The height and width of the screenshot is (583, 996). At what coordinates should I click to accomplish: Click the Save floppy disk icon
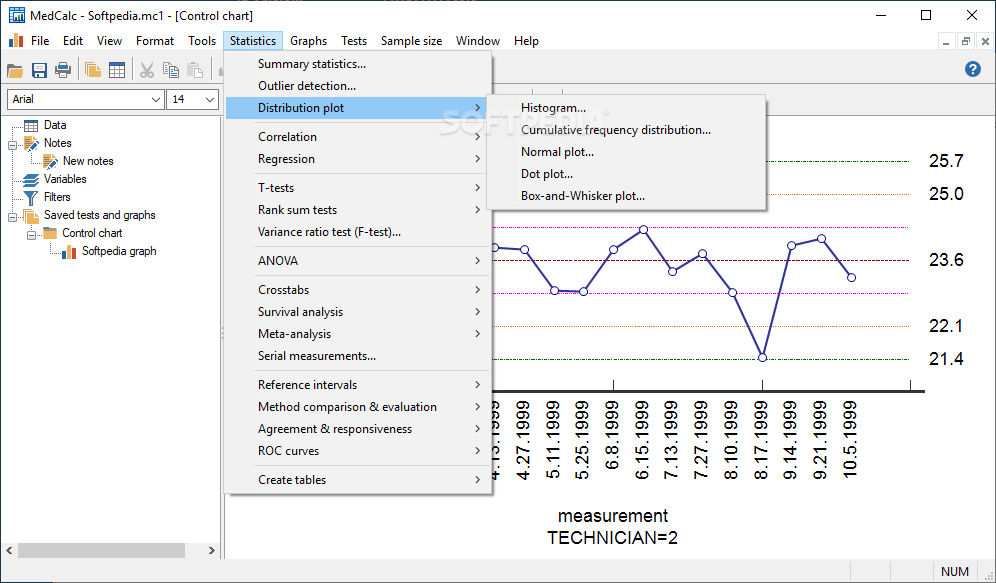point(39,70)
